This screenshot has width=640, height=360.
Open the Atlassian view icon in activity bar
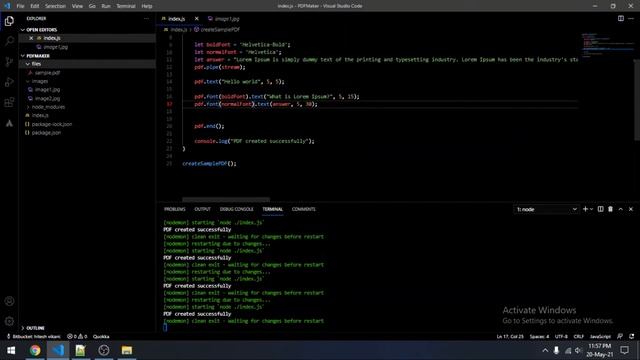[9, 123]
